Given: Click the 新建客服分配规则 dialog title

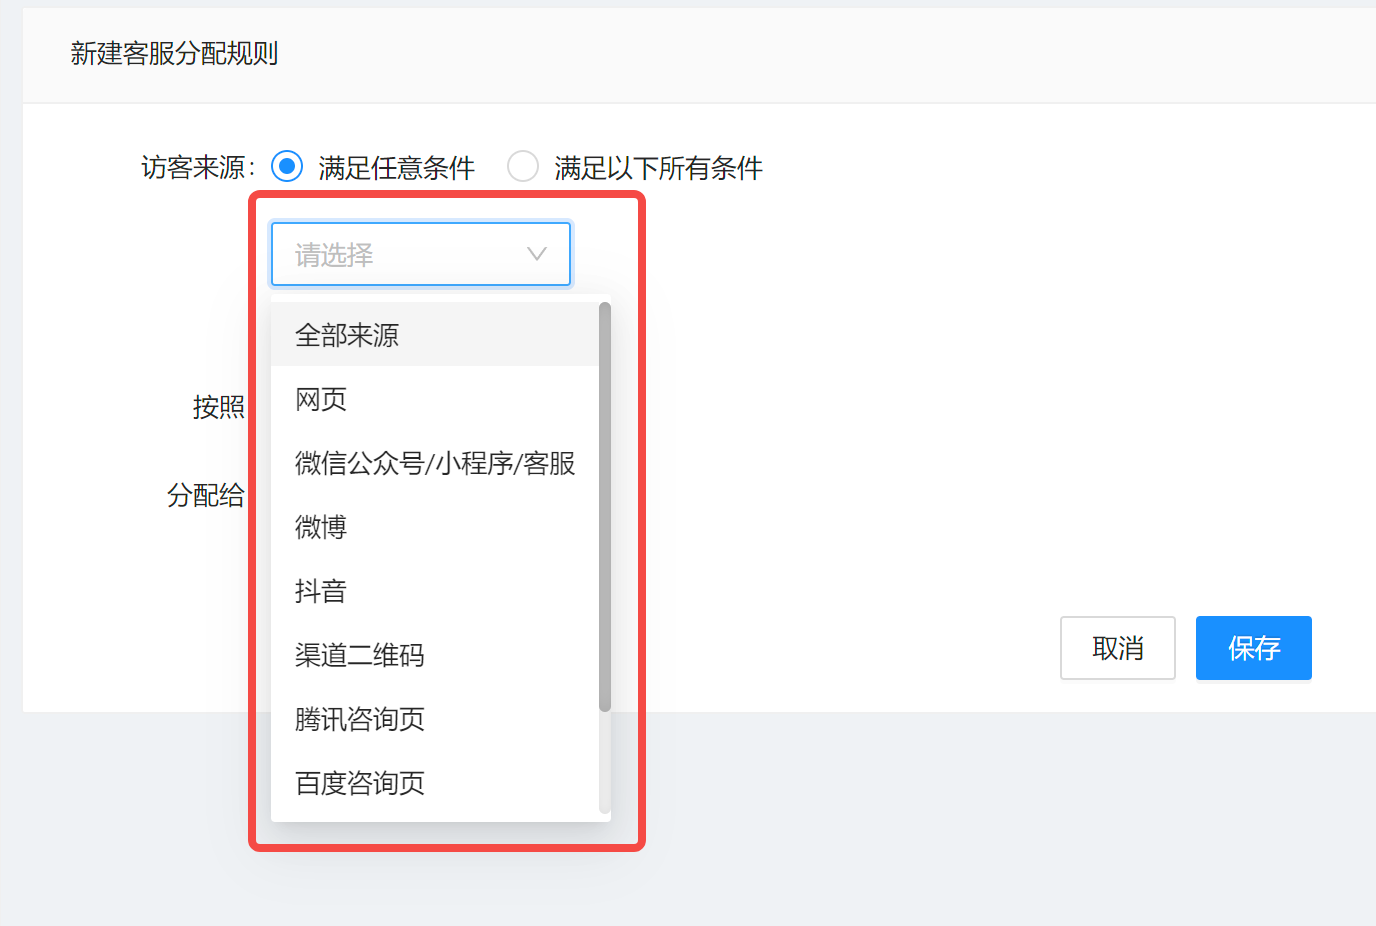Looking at the screenshot, I should (175, 54).
